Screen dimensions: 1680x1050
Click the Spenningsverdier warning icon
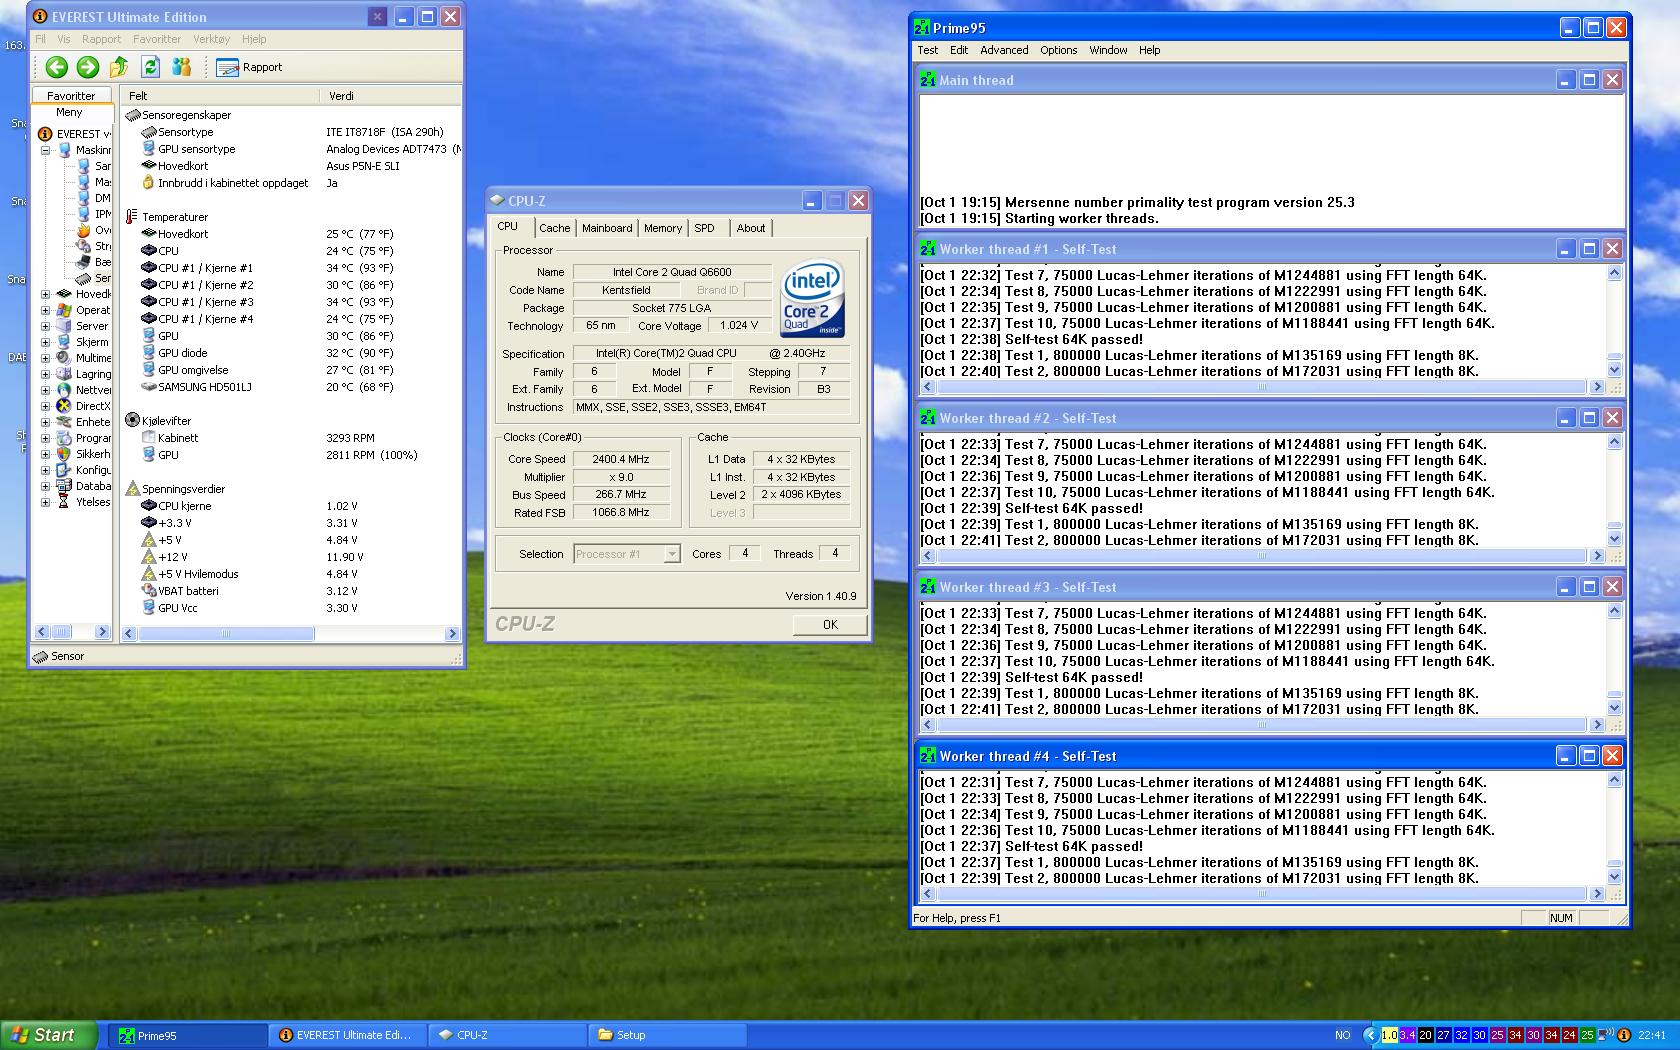(132, 489)
